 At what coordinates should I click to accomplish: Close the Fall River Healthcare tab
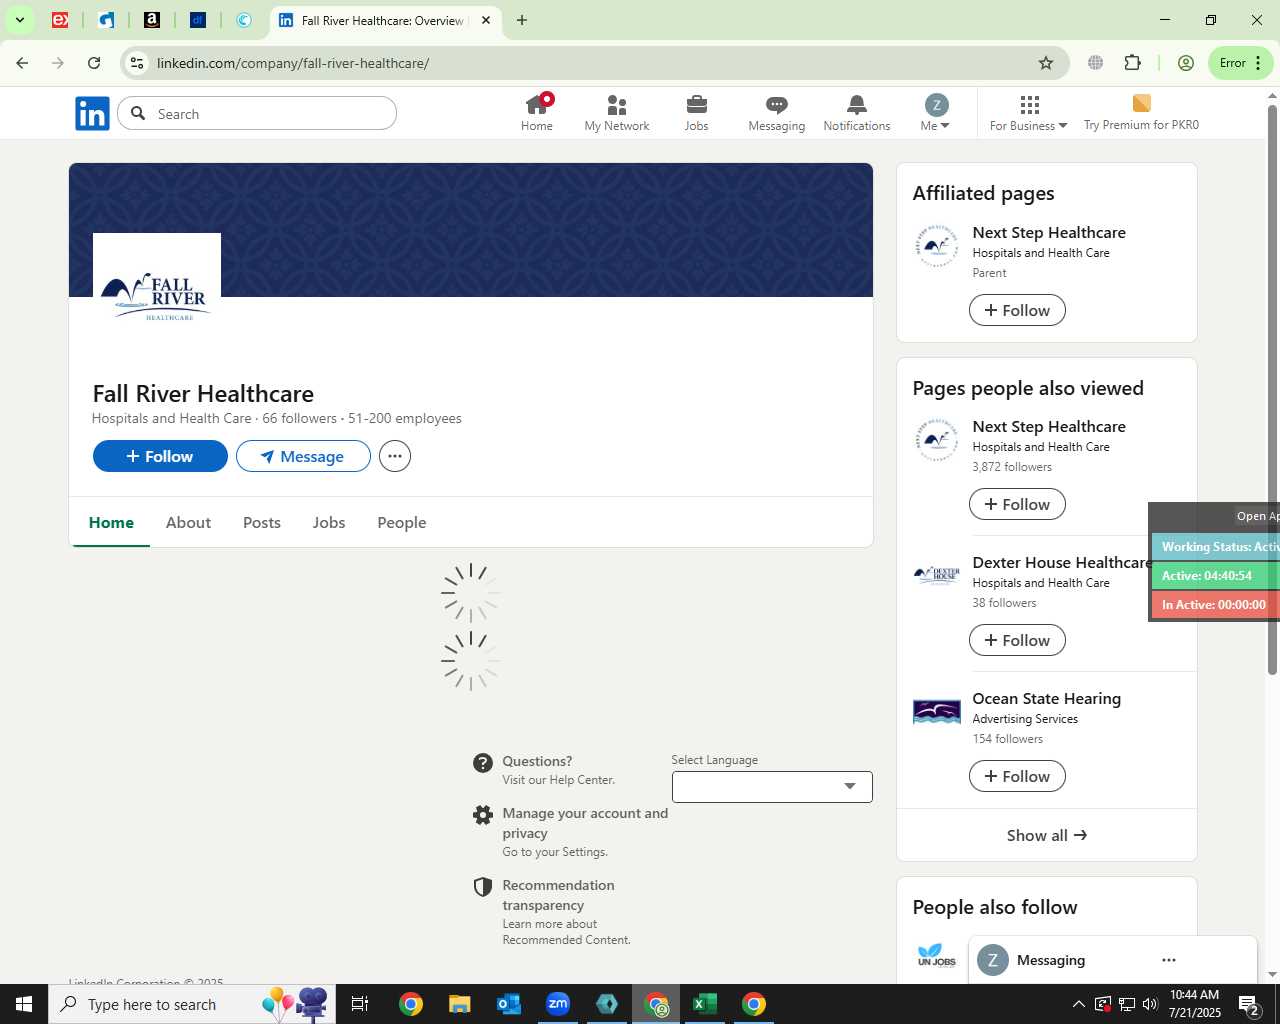(x=486, y=20)
